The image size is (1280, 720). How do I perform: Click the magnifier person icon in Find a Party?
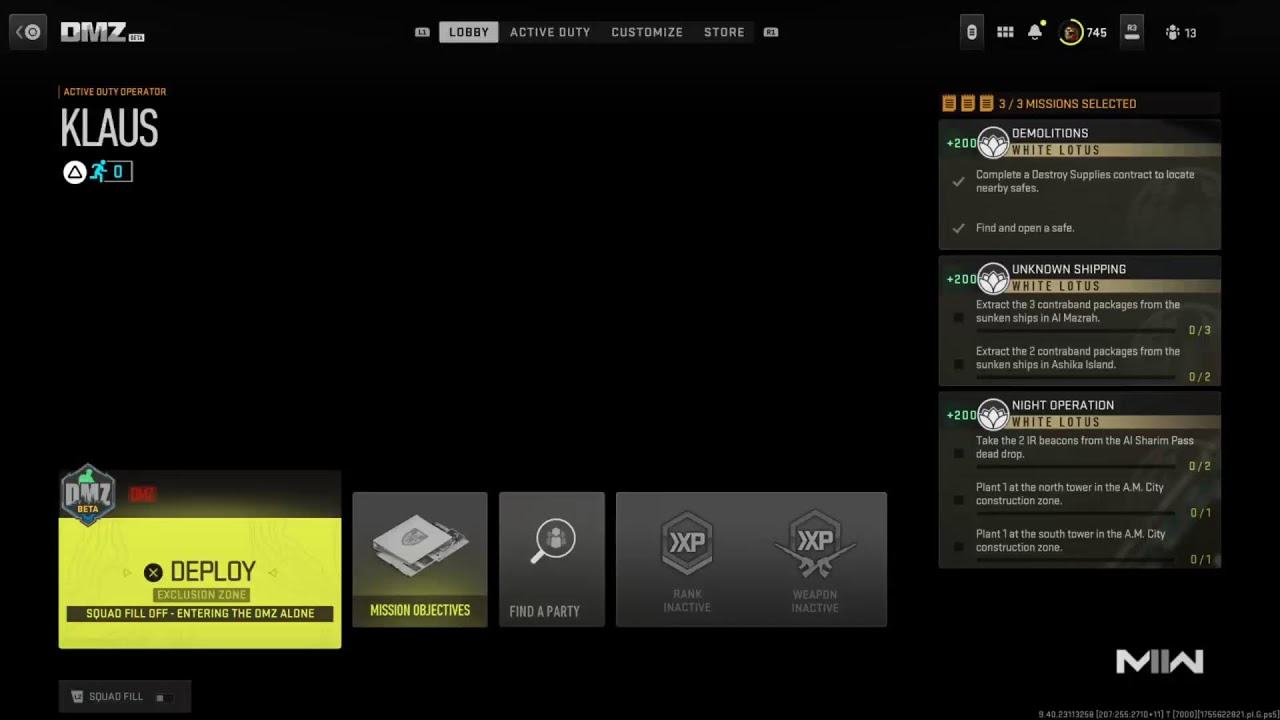pos(552,542)
